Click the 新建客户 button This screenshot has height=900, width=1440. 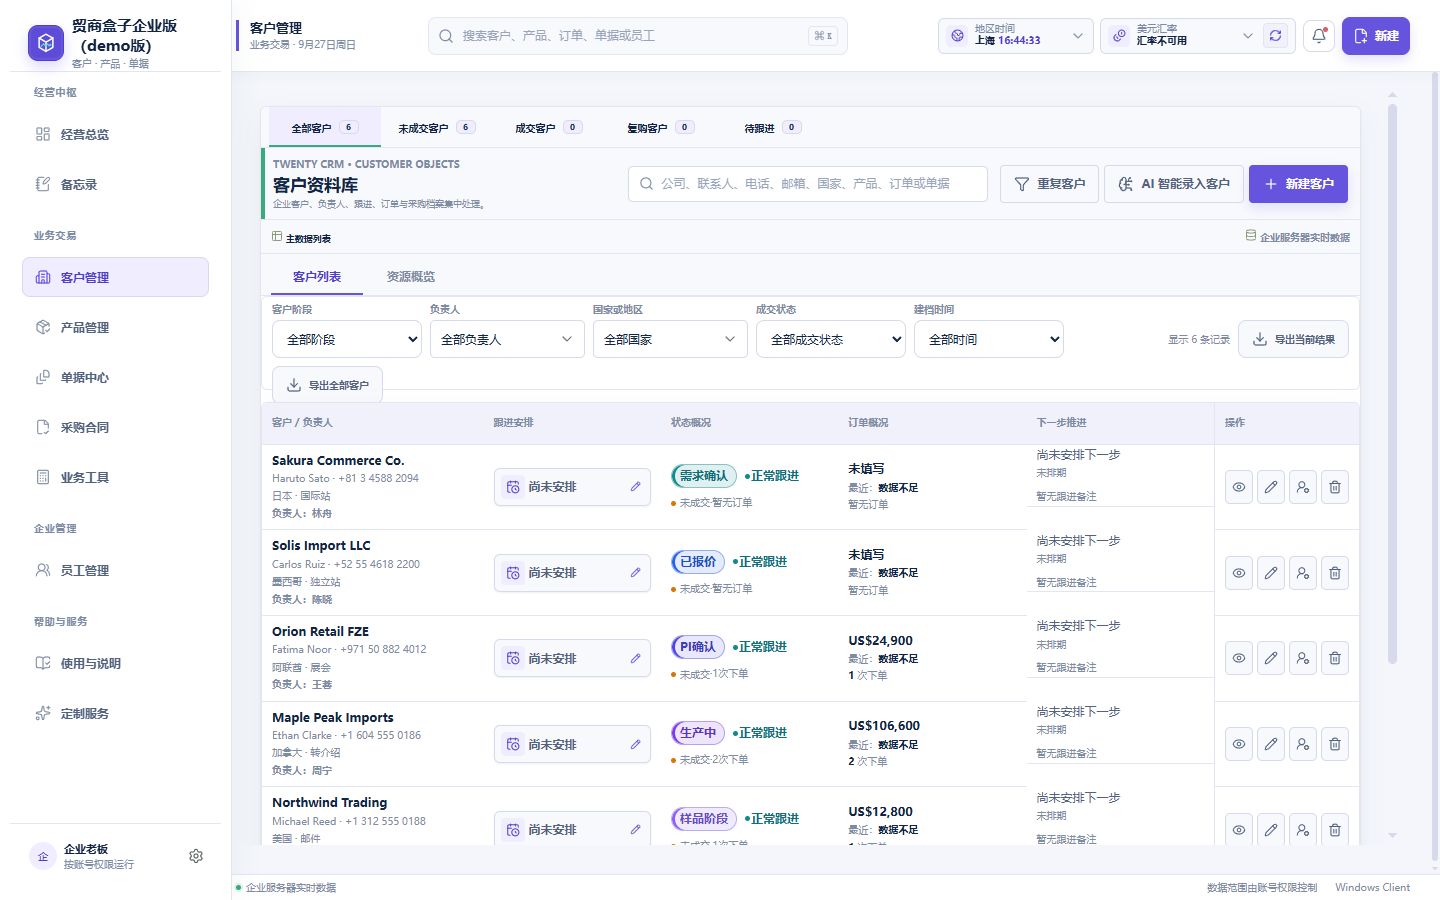pyautogui.click(x=1298, y=184)
